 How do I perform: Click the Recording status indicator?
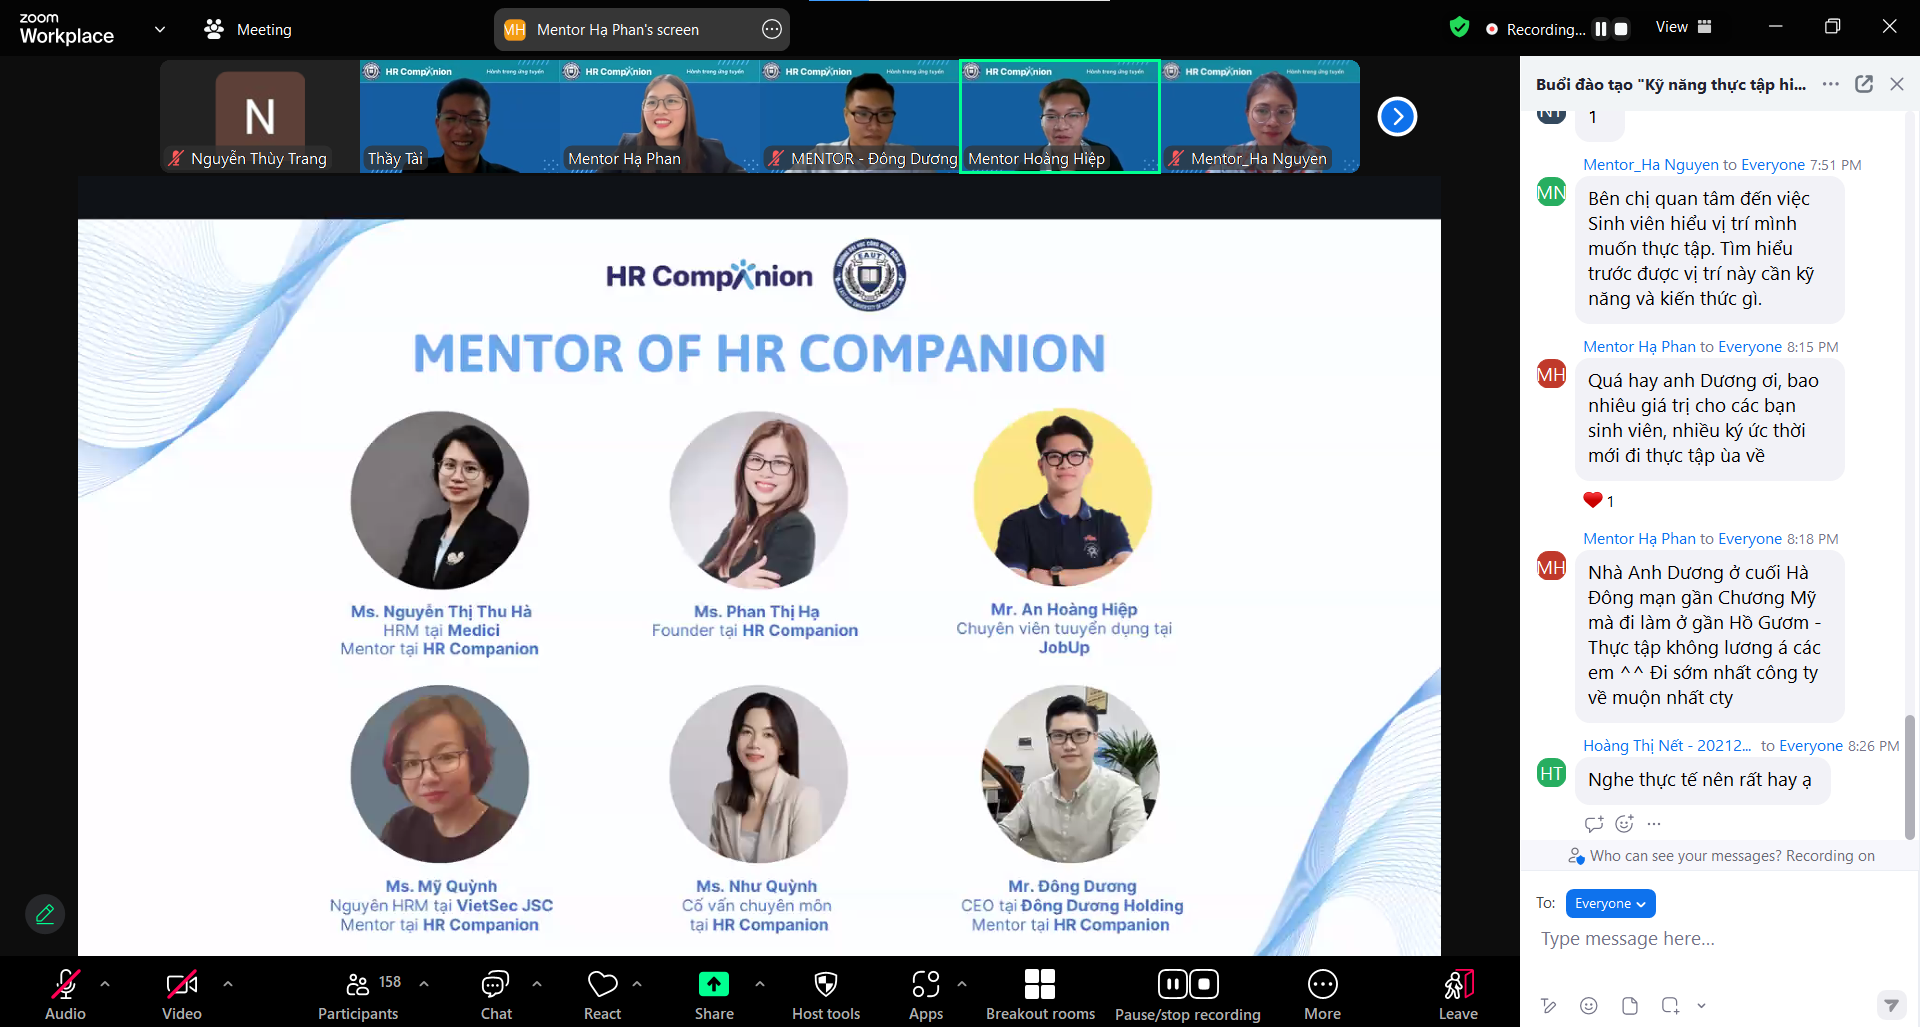[1536, 29]
